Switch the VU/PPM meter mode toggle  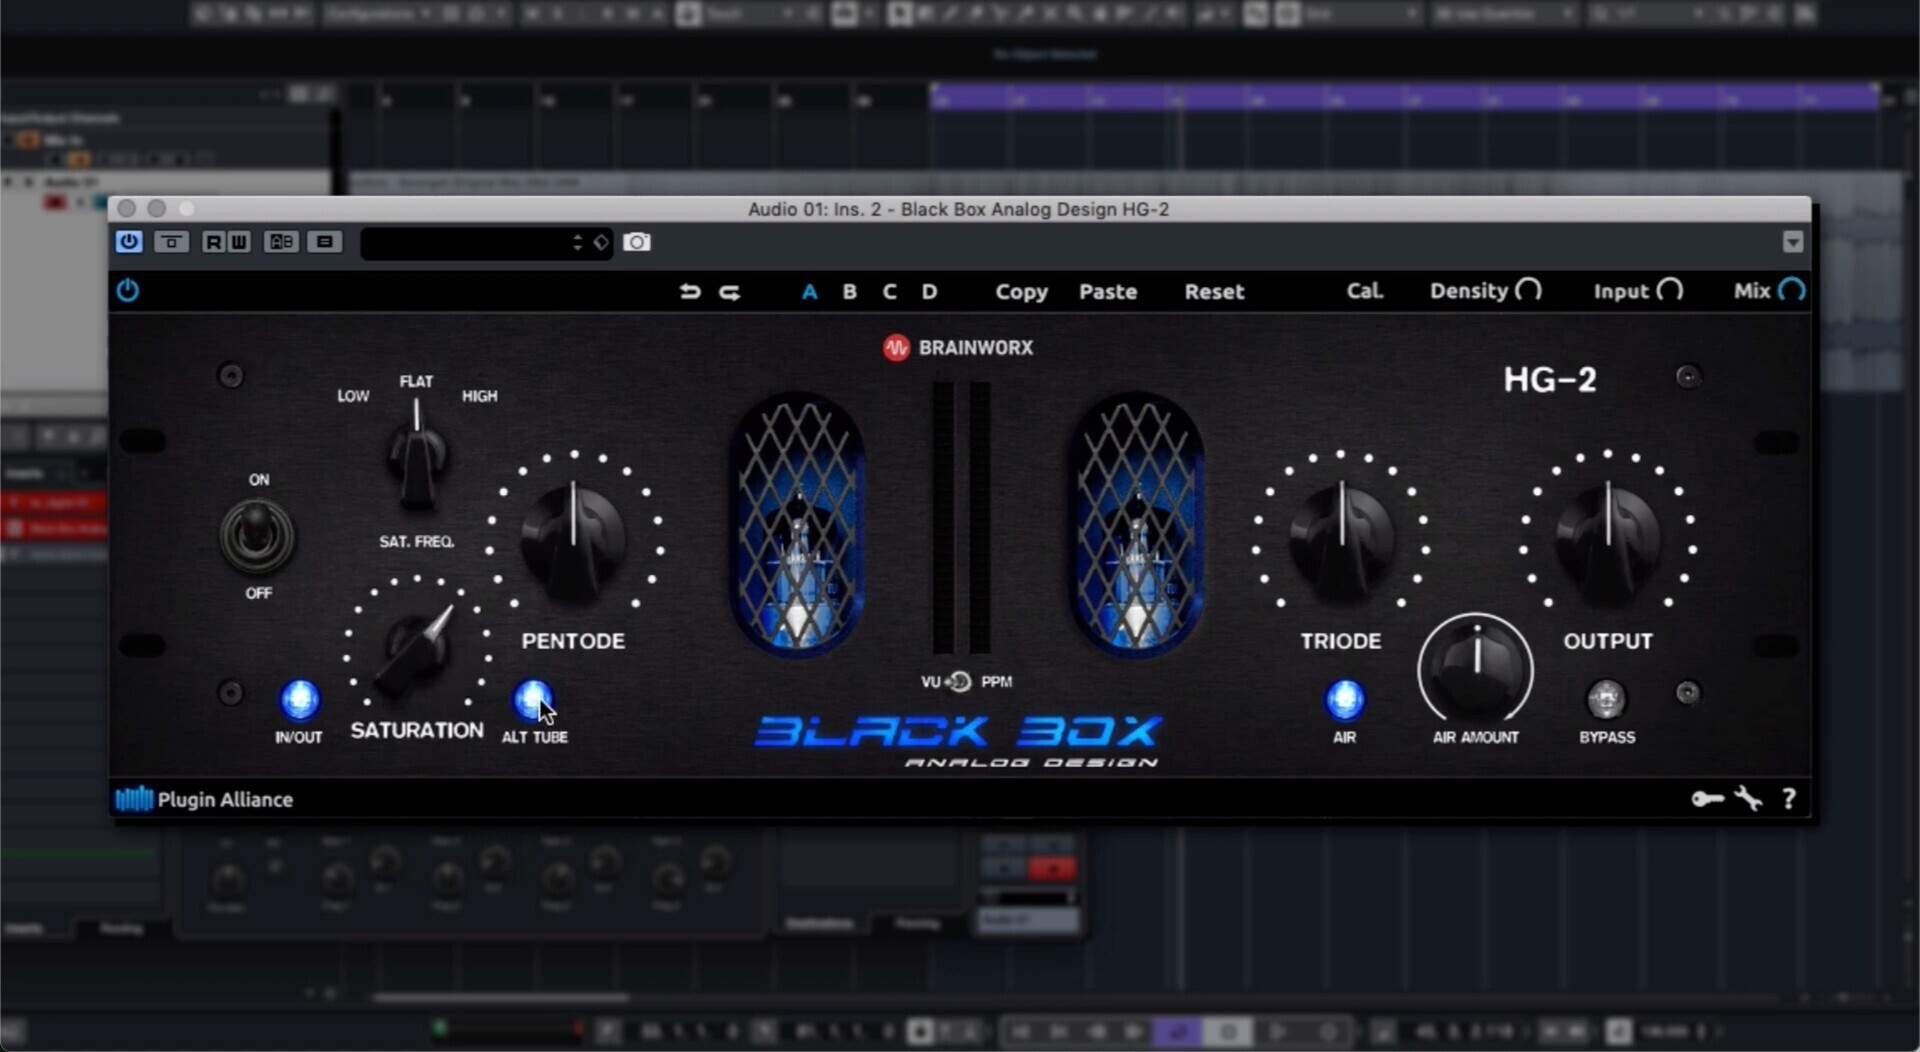pos(958,682)
